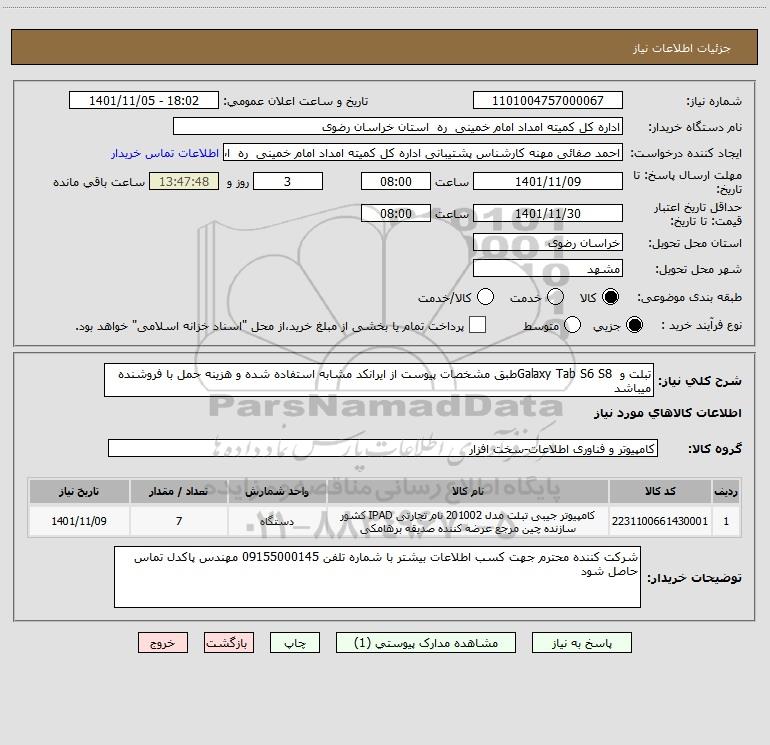Open اطلاعات تماس خریدار link
This screenshot has height=745, width=770.
click(x=165, y=153)
